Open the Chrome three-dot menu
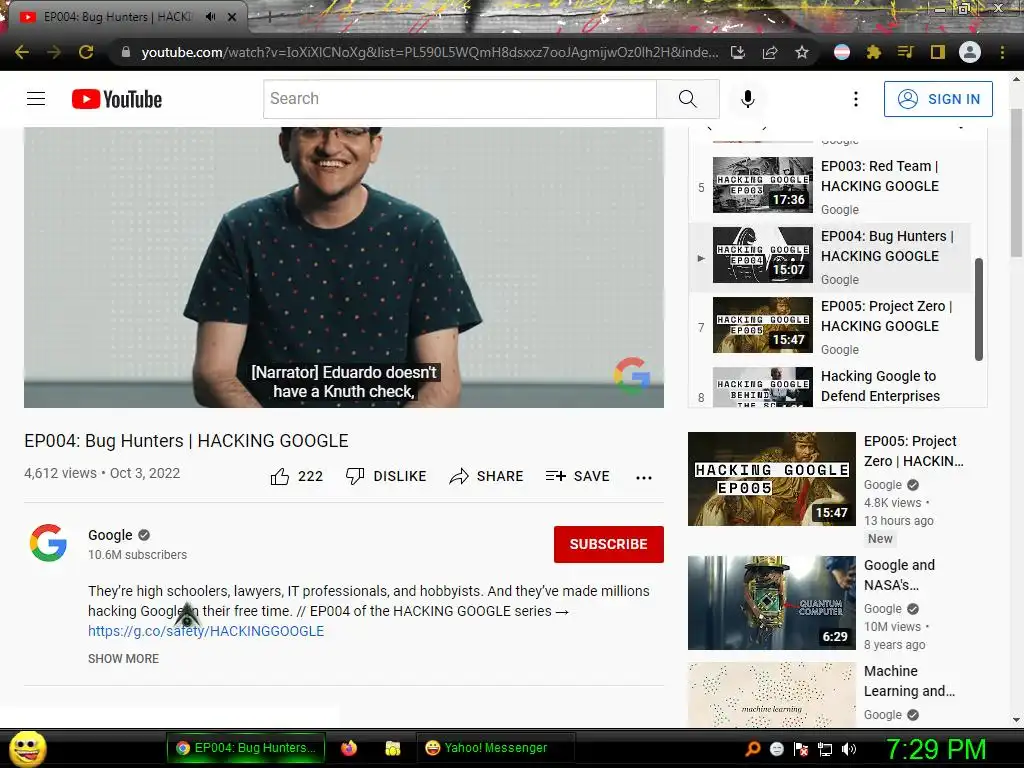Viewport: 1024px width, 768px height. click(x=1002, y=52)
